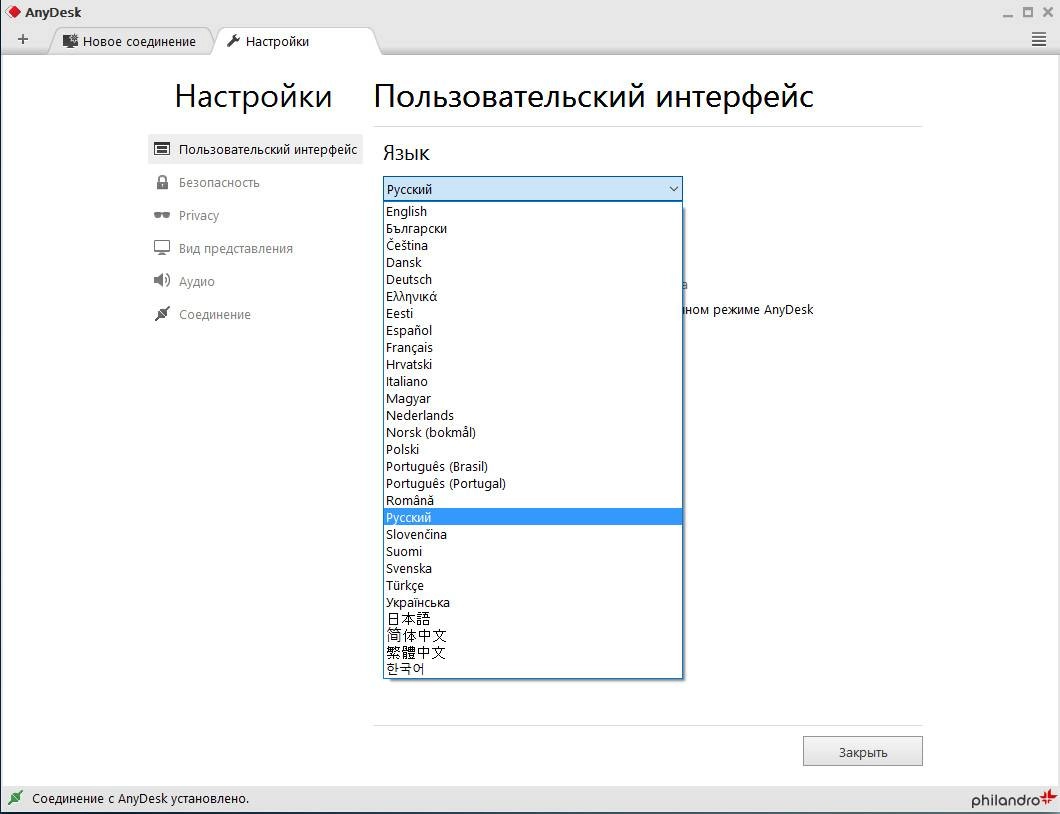
Task: Choose Português (Brasil) language
Action: [x=533, y=466]
